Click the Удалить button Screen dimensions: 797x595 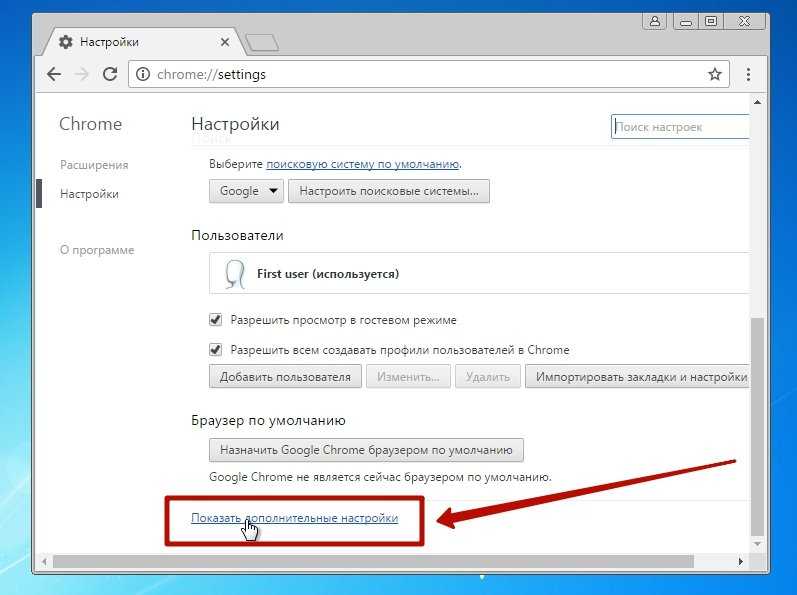[x=487, y=377]
